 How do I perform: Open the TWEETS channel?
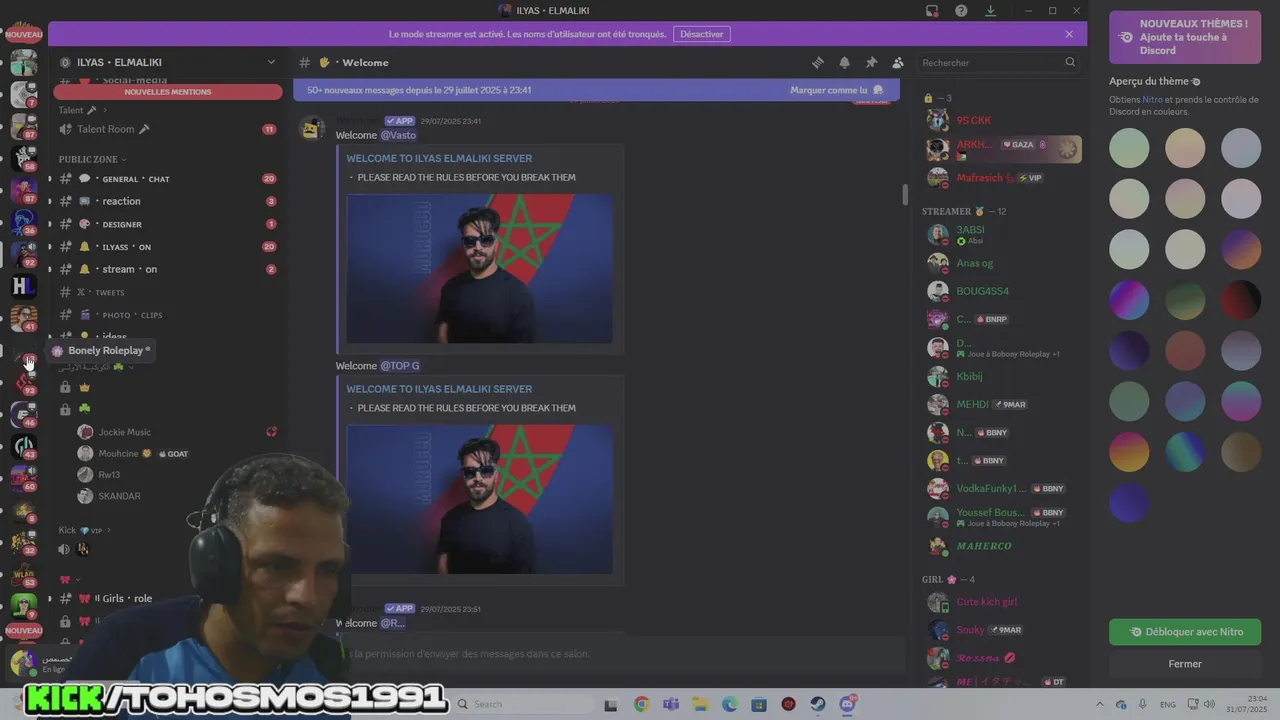click(x=166, y=292)
